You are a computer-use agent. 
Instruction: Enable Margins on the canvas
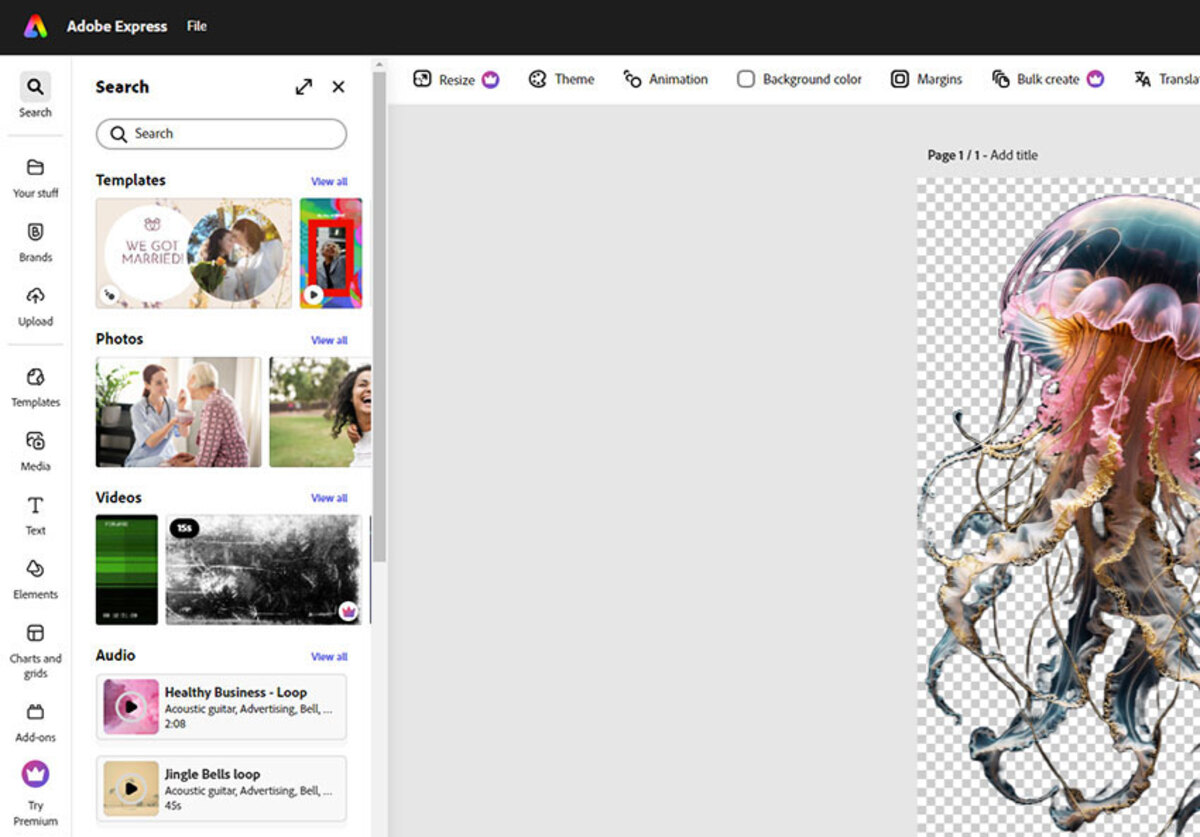pos(926,79)
